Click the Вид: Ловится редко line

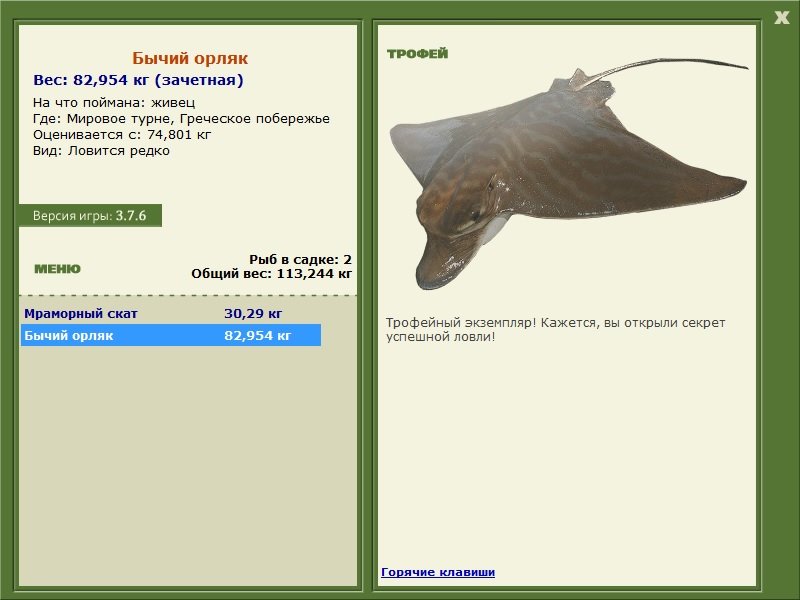(x=101, y=151)
